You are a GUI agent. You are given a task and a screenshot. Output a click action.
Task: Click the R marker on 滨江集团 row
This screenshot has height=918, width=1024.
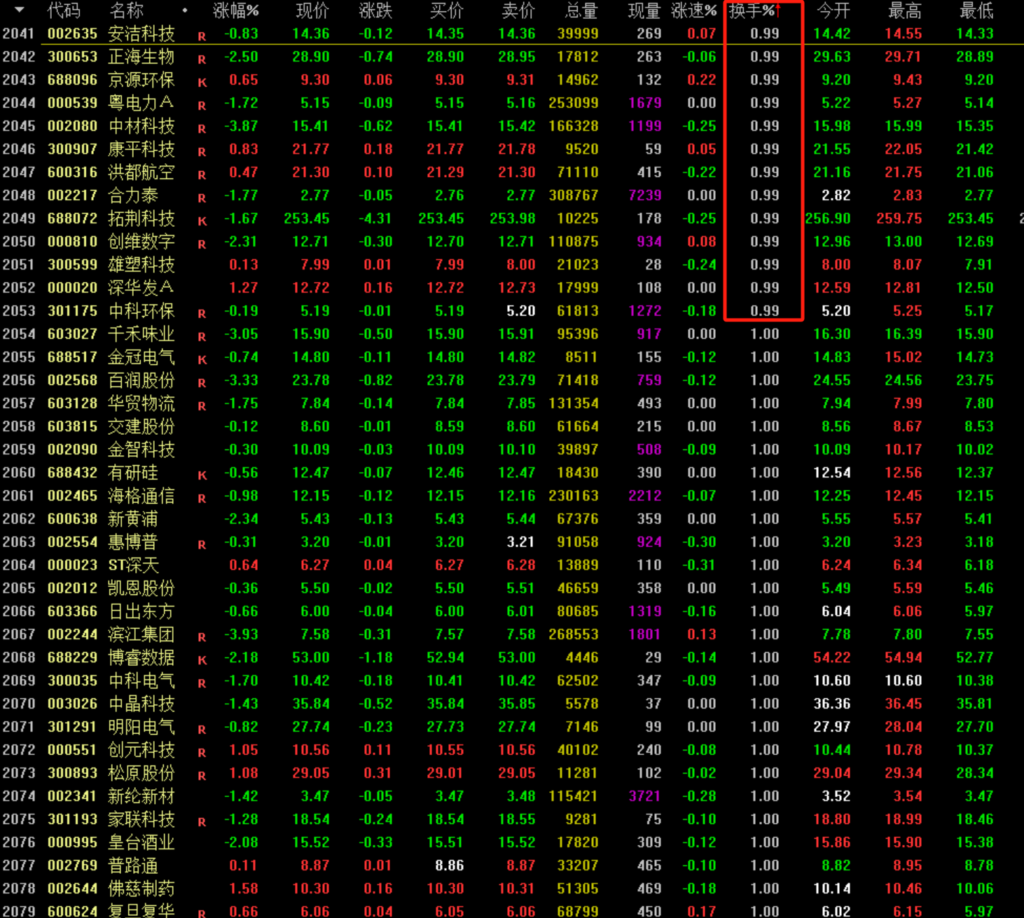pyautogui.click(x=202, y=637)
